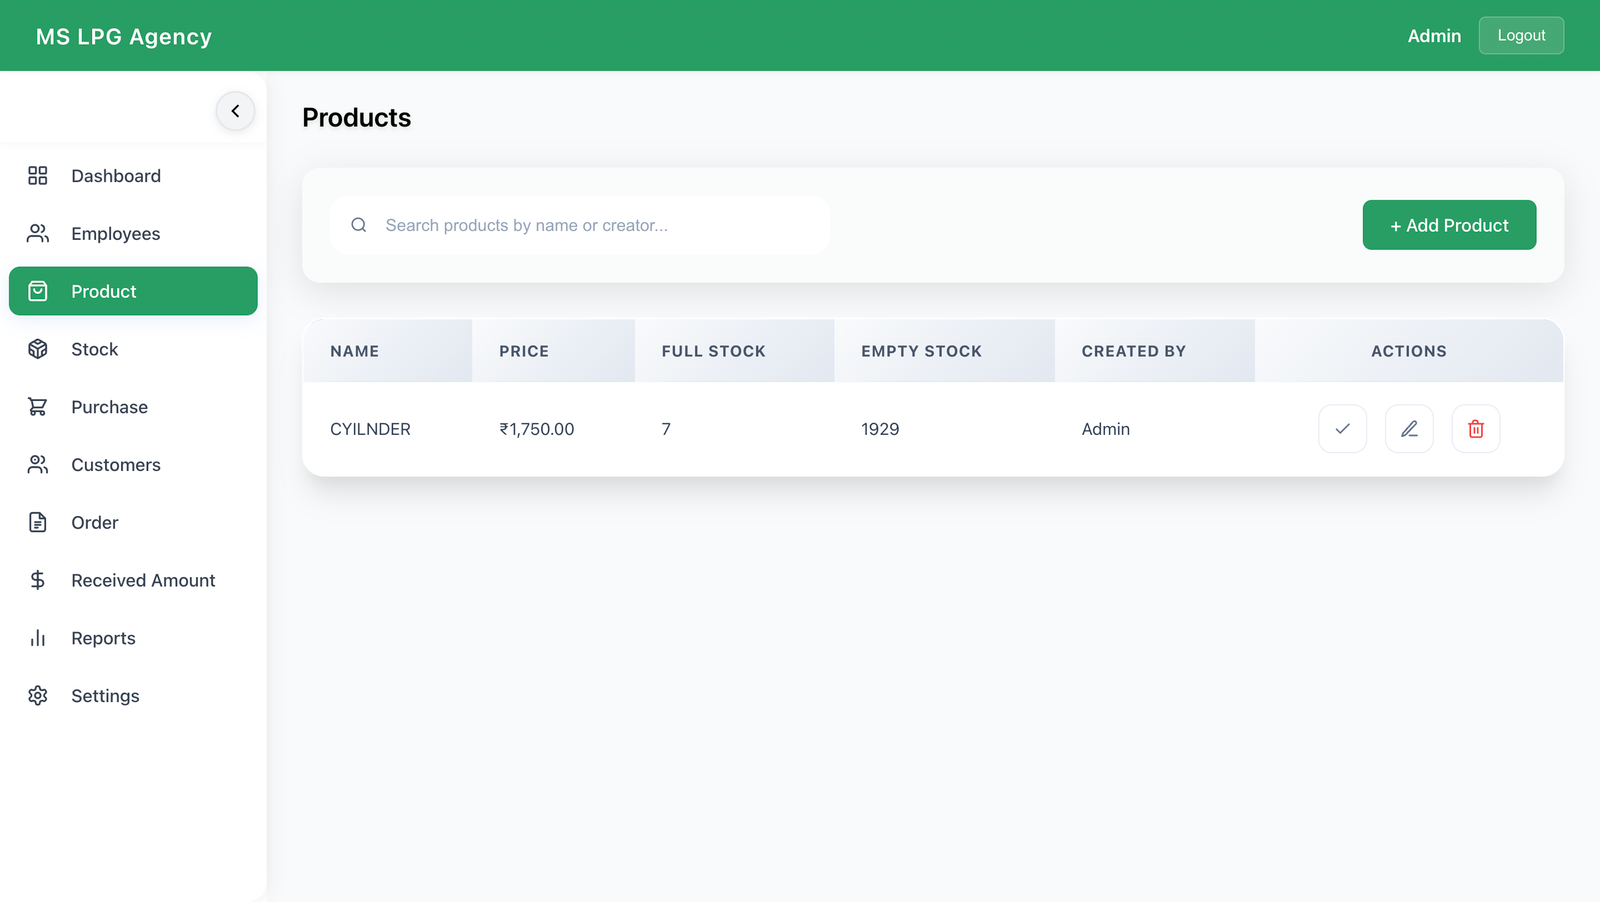
Task: Open the Dashboard menu item
Action: click(x=133, y=176)
